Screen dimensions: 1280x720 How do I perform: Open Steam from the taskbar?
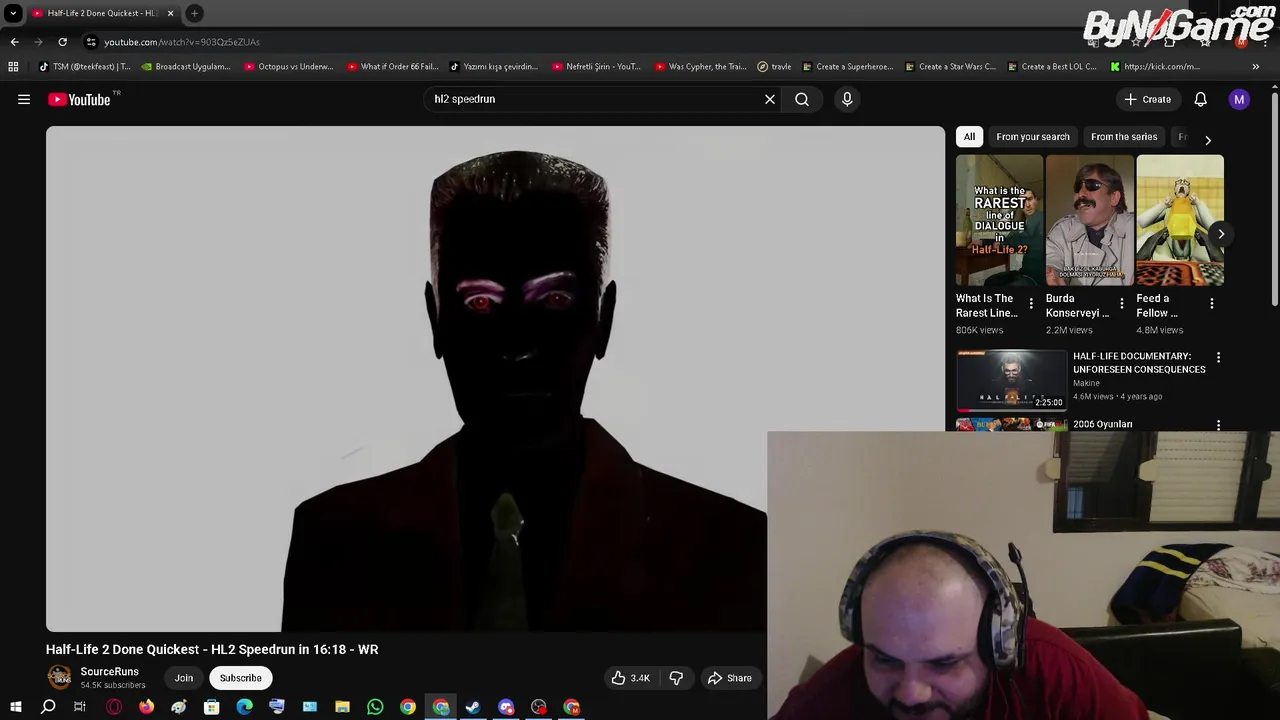pyautogui.click(x=473, y=707)
